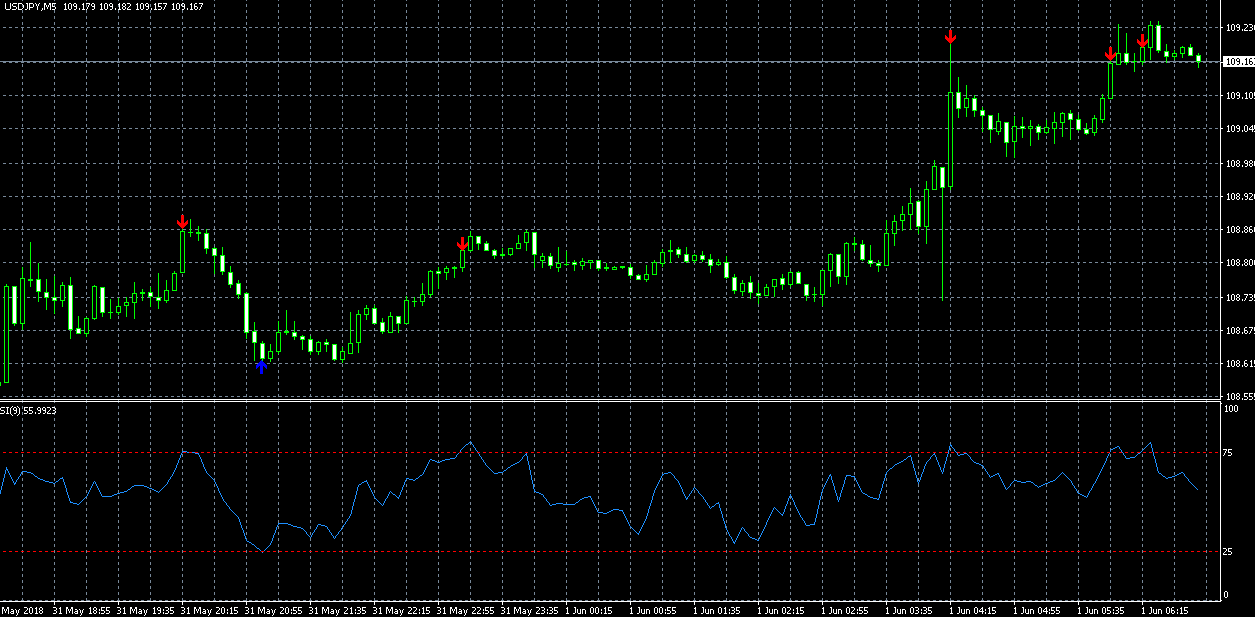Click the 31 May 23:35 time label
Image resolution: width=1255 pixels, height=617 pixels.
click(x=529, y=609)
